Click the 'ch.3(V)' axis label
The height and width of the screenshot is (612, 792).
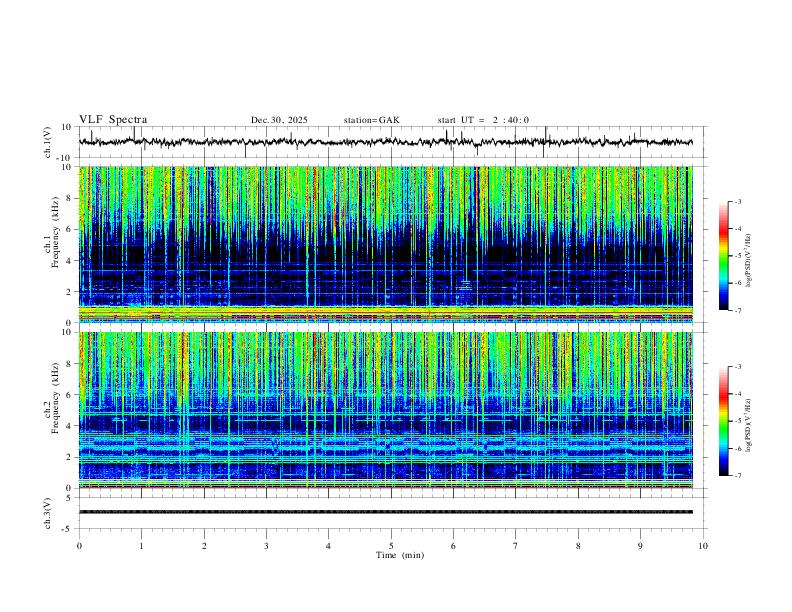[48, 514]
